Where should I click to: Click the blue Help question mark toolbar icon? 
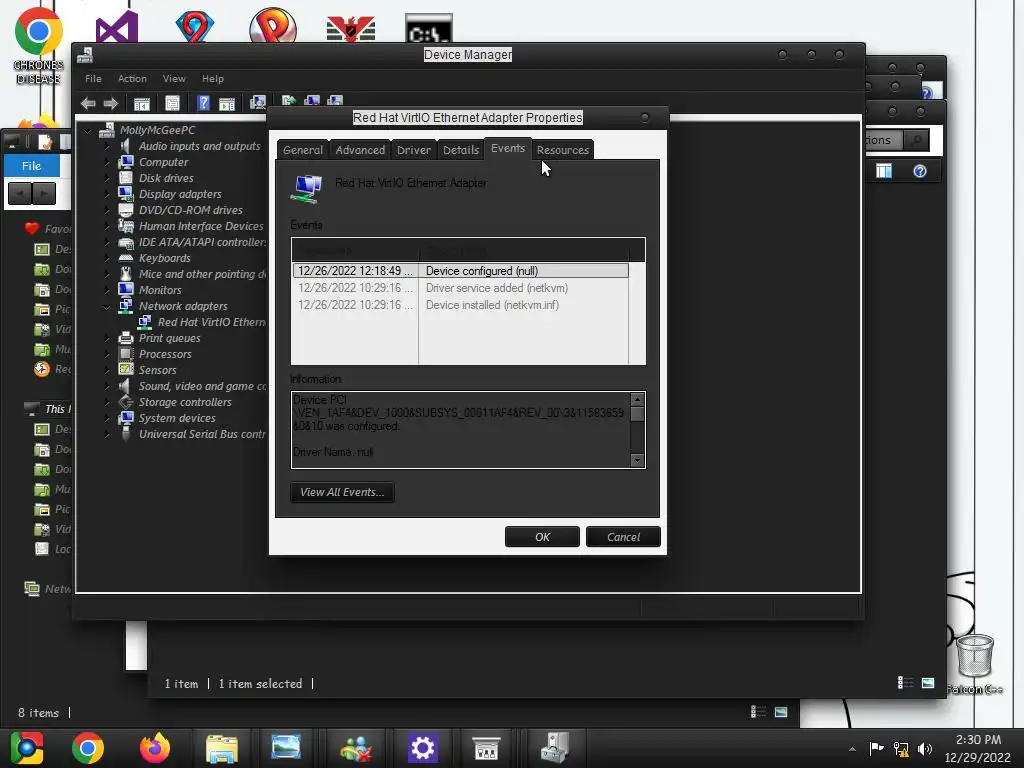tap(204, 103)
